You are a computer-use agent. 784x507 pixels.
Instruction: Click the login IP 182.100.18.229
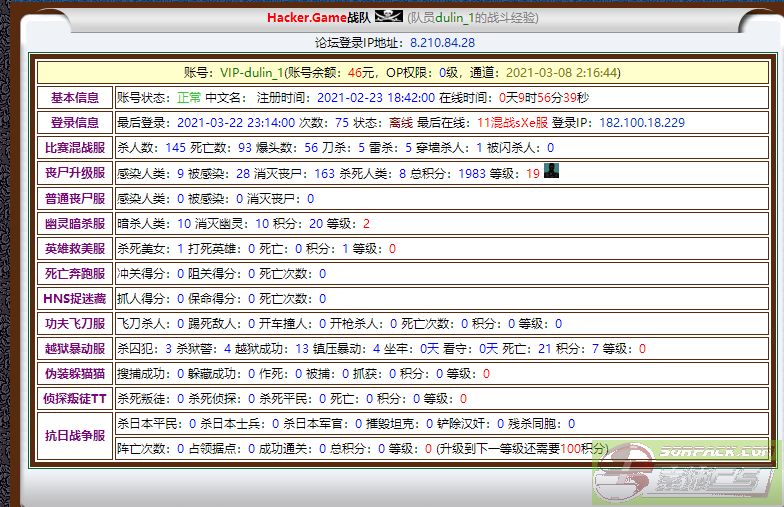[x=641, y=123]
